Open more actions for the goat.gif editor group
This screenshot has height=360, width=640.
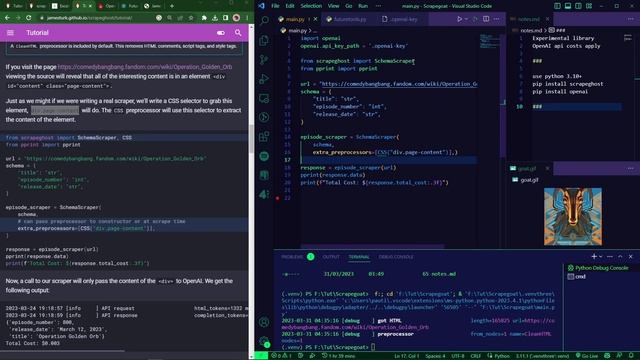(x=631, y=168)
